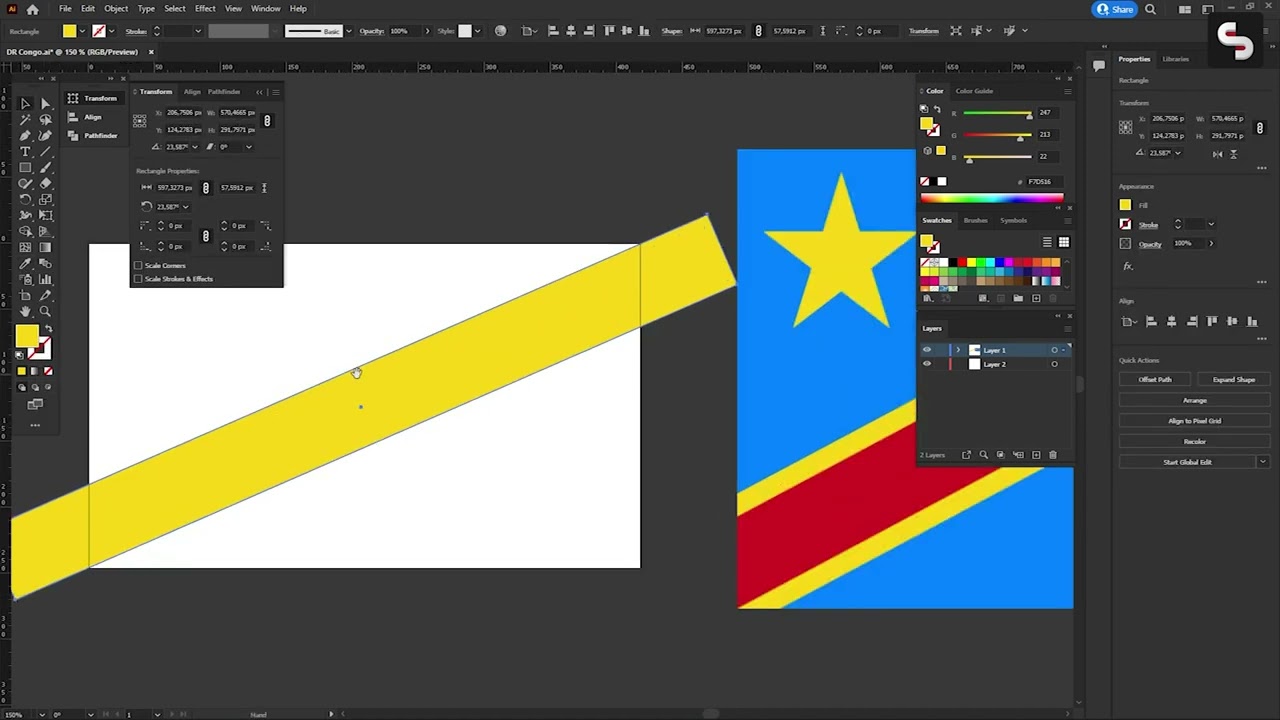Click the Share button
Viewport: 1280px width, 720px height.
click(1115, 9)
